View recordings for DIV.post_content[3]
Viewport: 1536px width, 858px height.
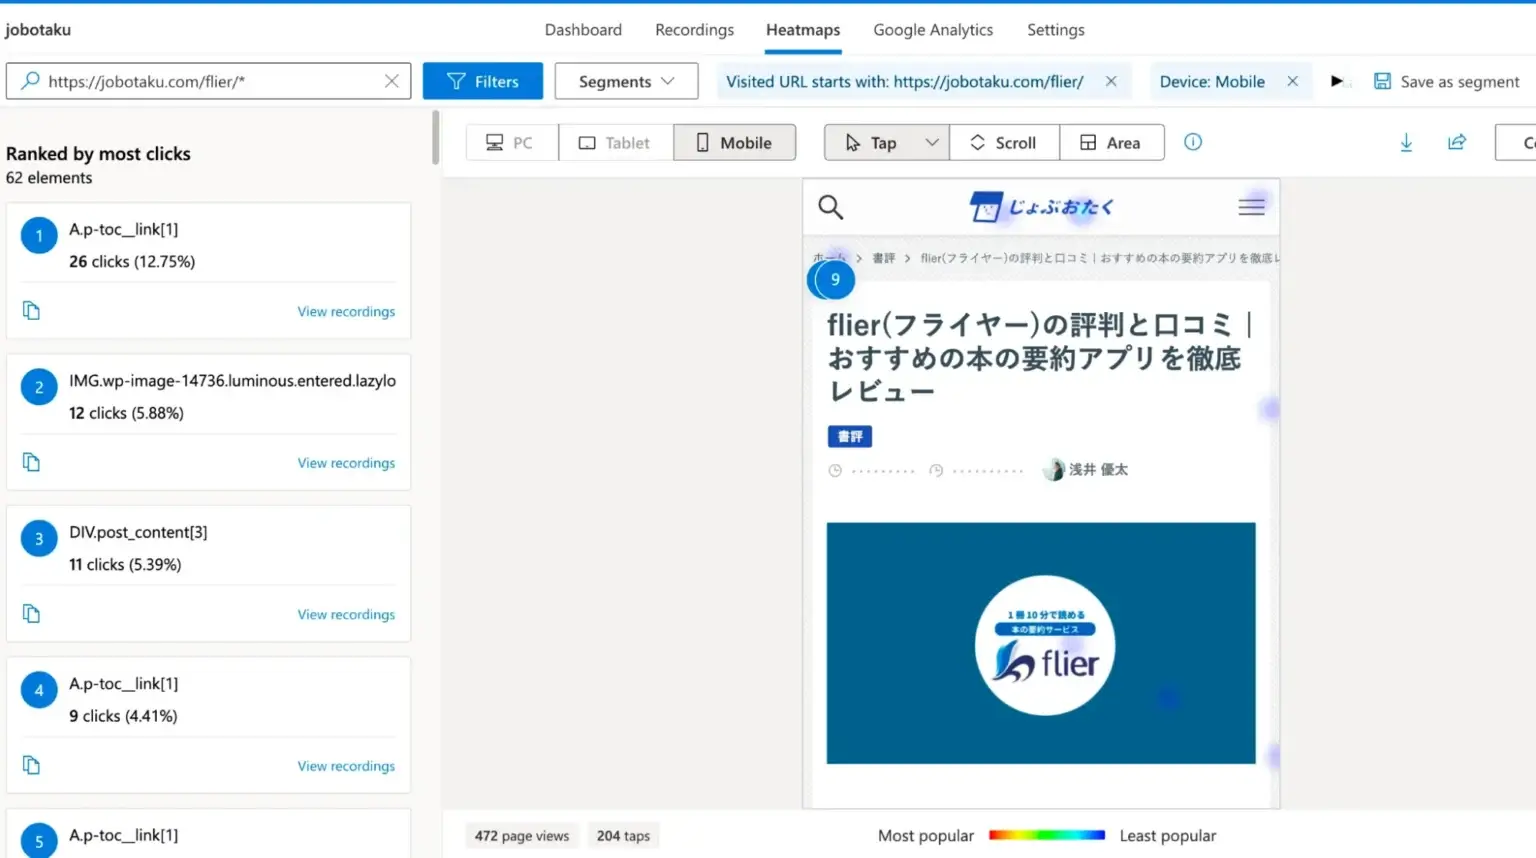pos(346,615)
